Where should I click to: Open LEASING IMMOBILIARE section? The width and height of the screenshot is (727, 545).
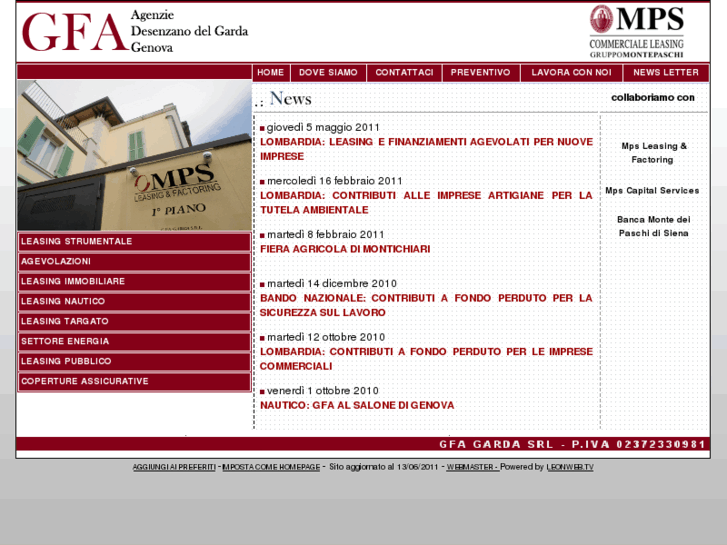pos(134,282)
